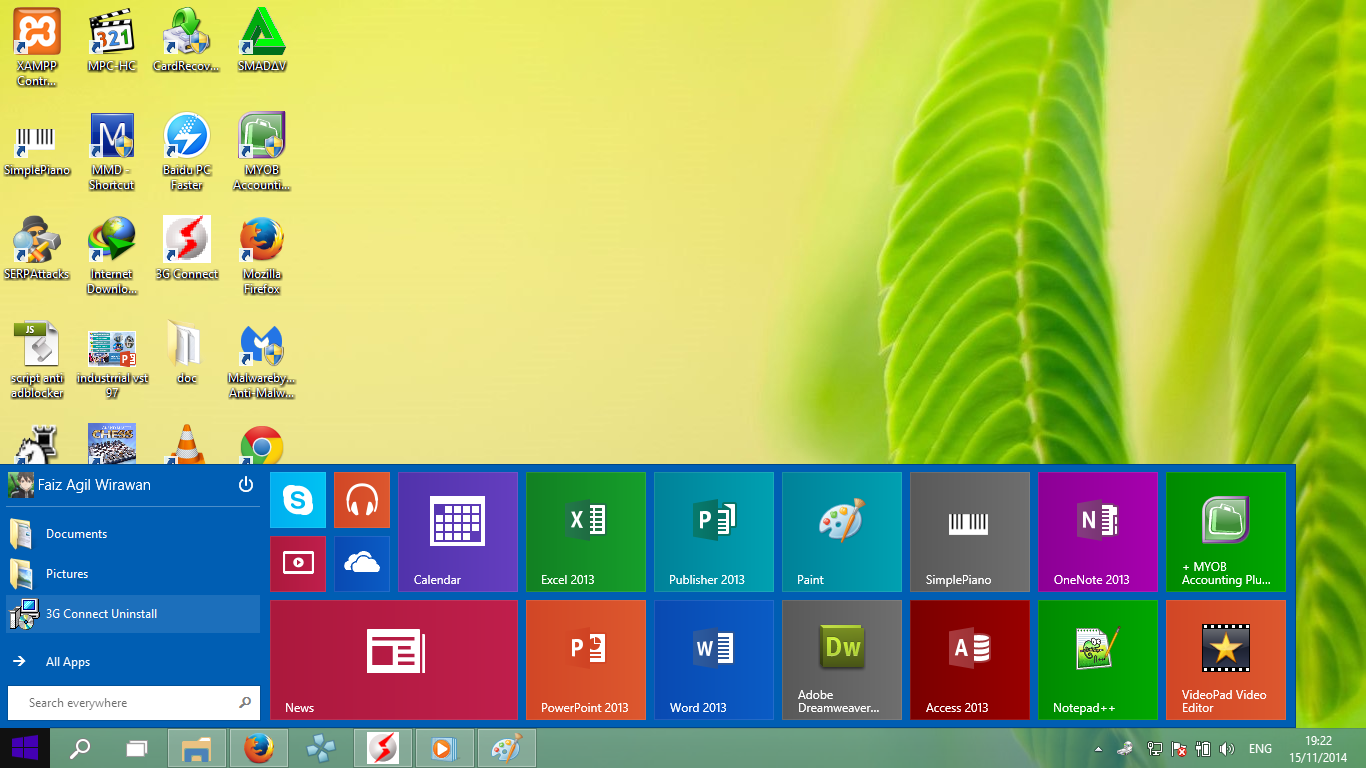Click the power button in Start menu
Viewport: 1366px width, 768px height.
pos(246,485)
